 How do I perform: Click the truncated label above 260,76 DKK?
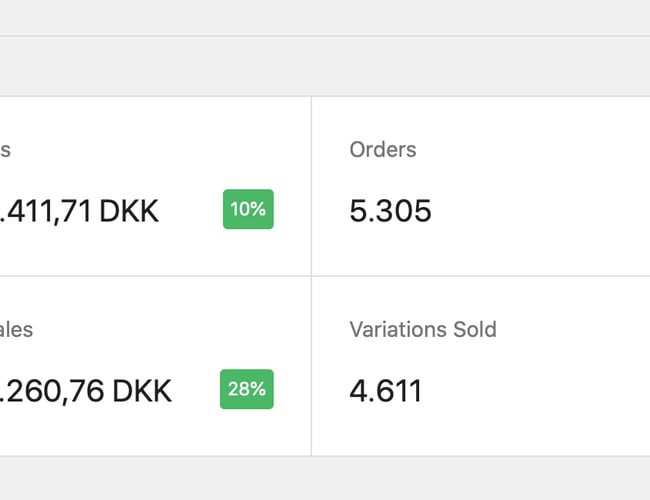point(16,330)
